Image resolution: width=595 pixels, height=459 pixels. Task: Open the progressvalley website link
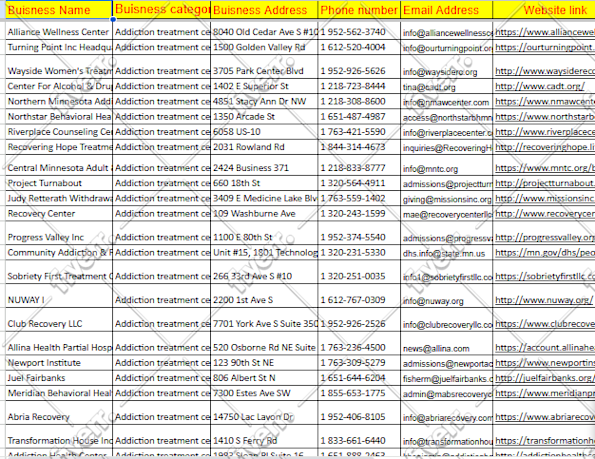tap(545, 237)
